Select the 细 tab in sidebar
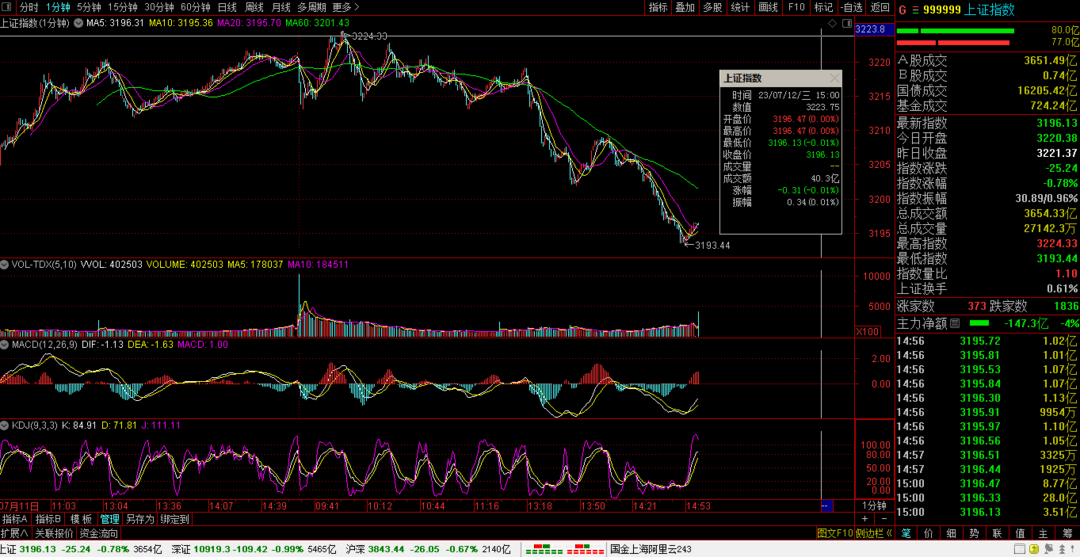 (x=952, y=533)
